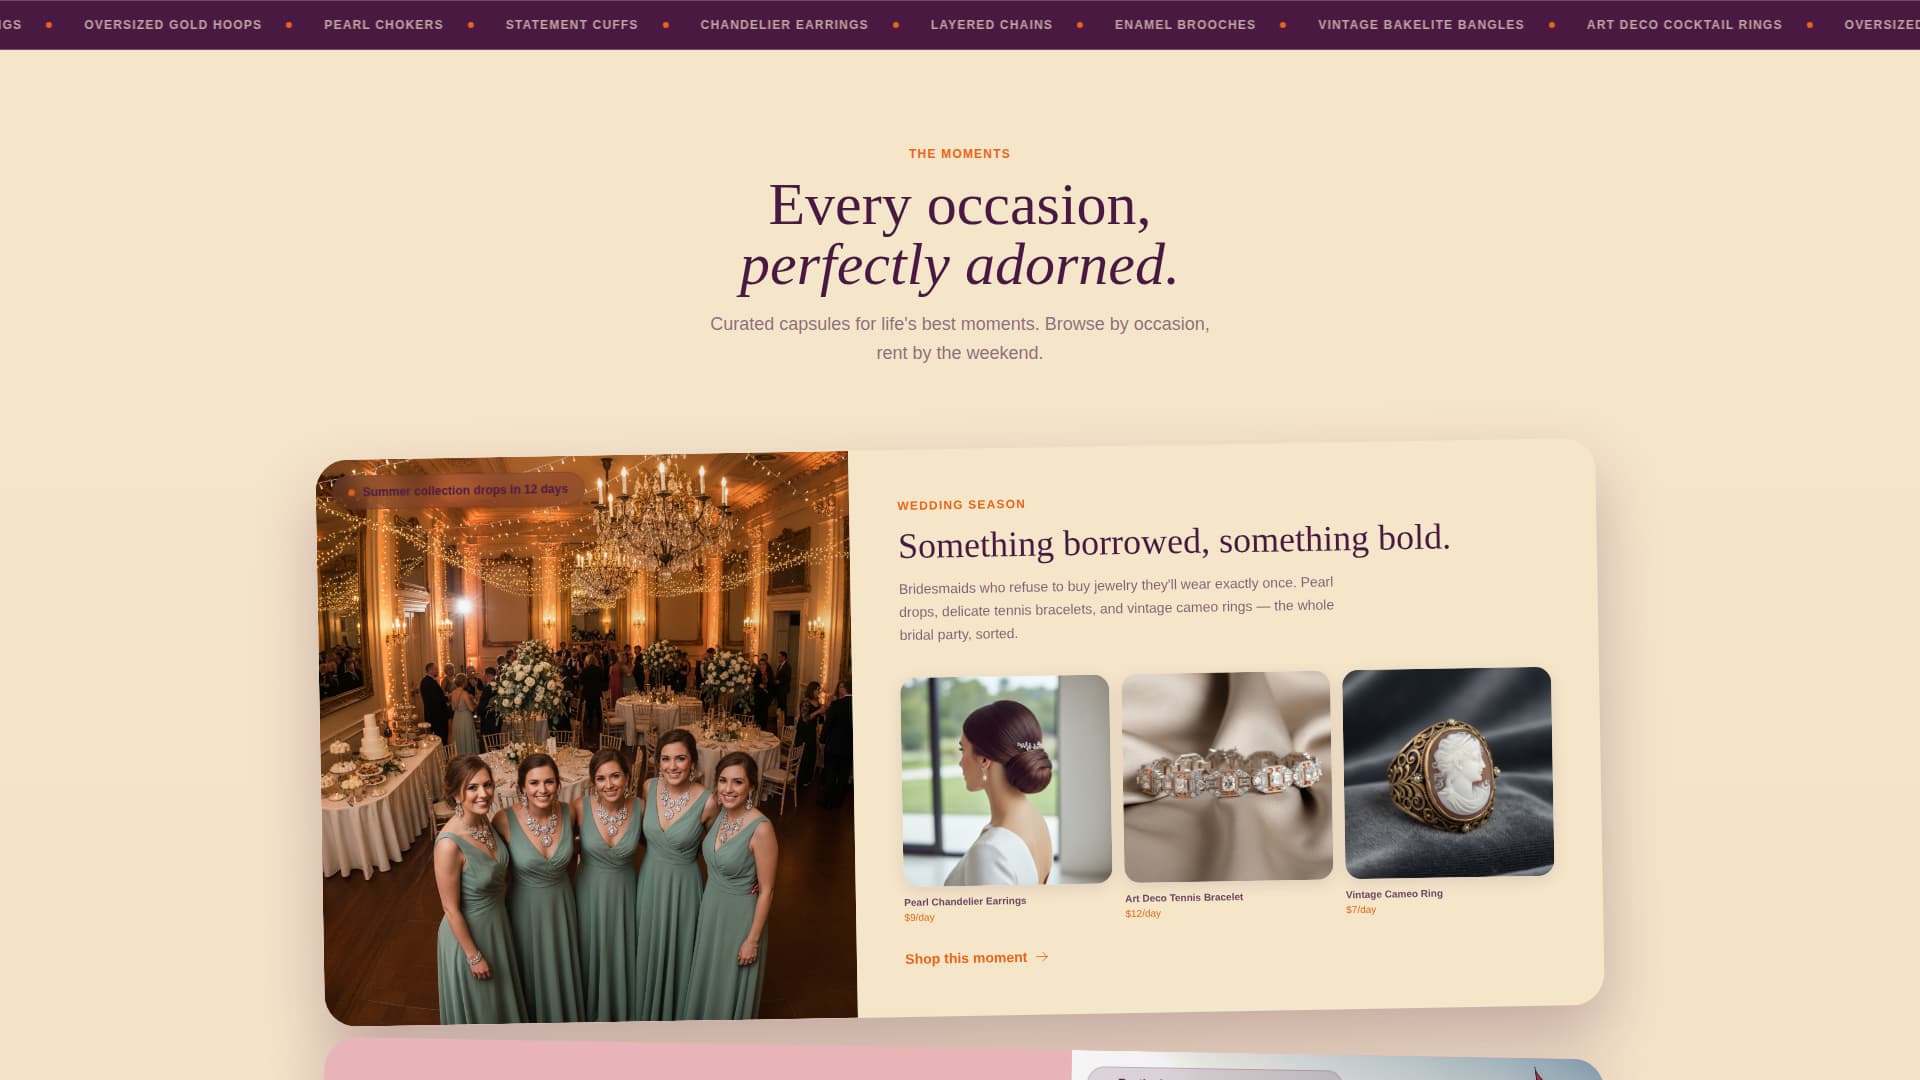Screen dimensions: 1920x1080
Task: Select the Pearl Chandelier Earrings product image
Action: (1005, 779)
